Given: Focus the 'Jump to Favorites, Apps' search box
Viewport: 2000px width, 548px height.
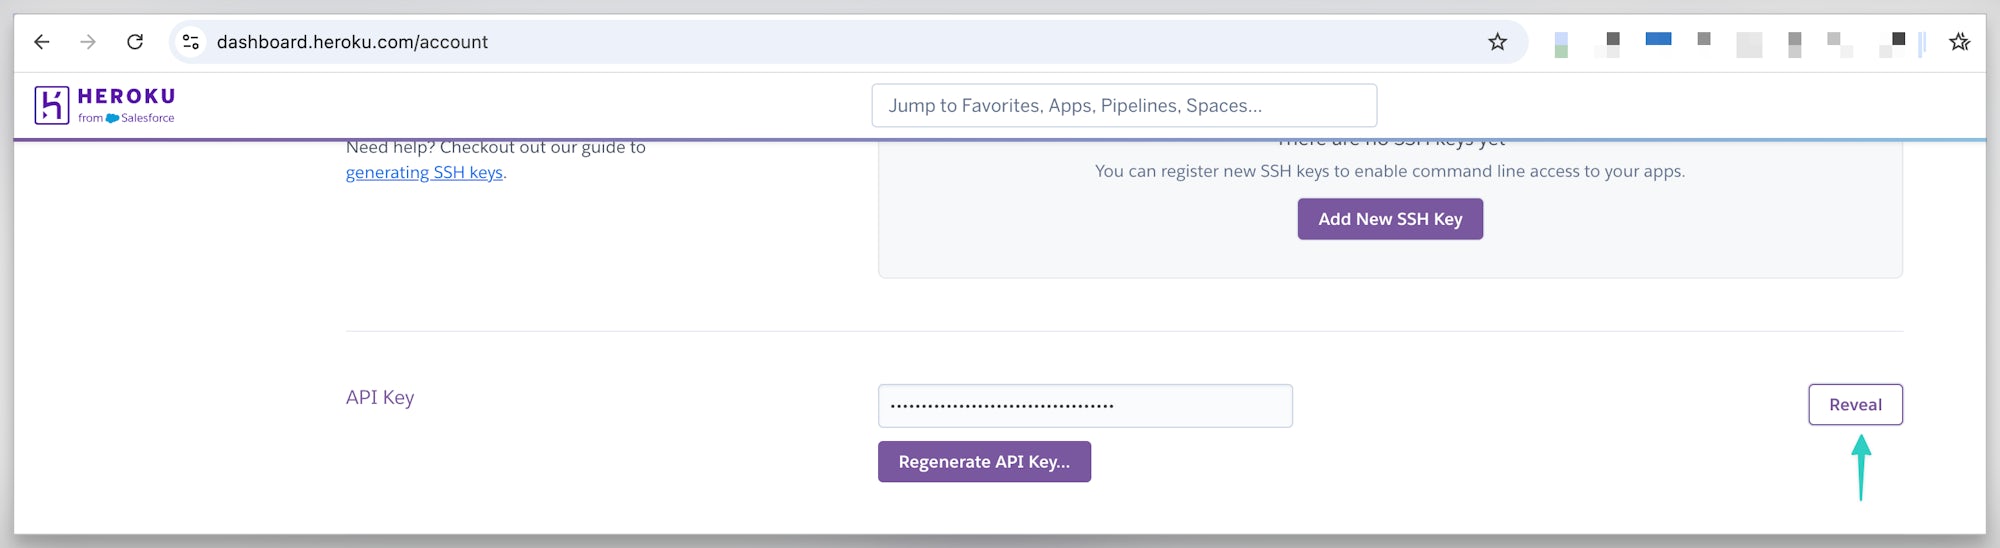Looking at the screenshot, I should pos(1124,106).
